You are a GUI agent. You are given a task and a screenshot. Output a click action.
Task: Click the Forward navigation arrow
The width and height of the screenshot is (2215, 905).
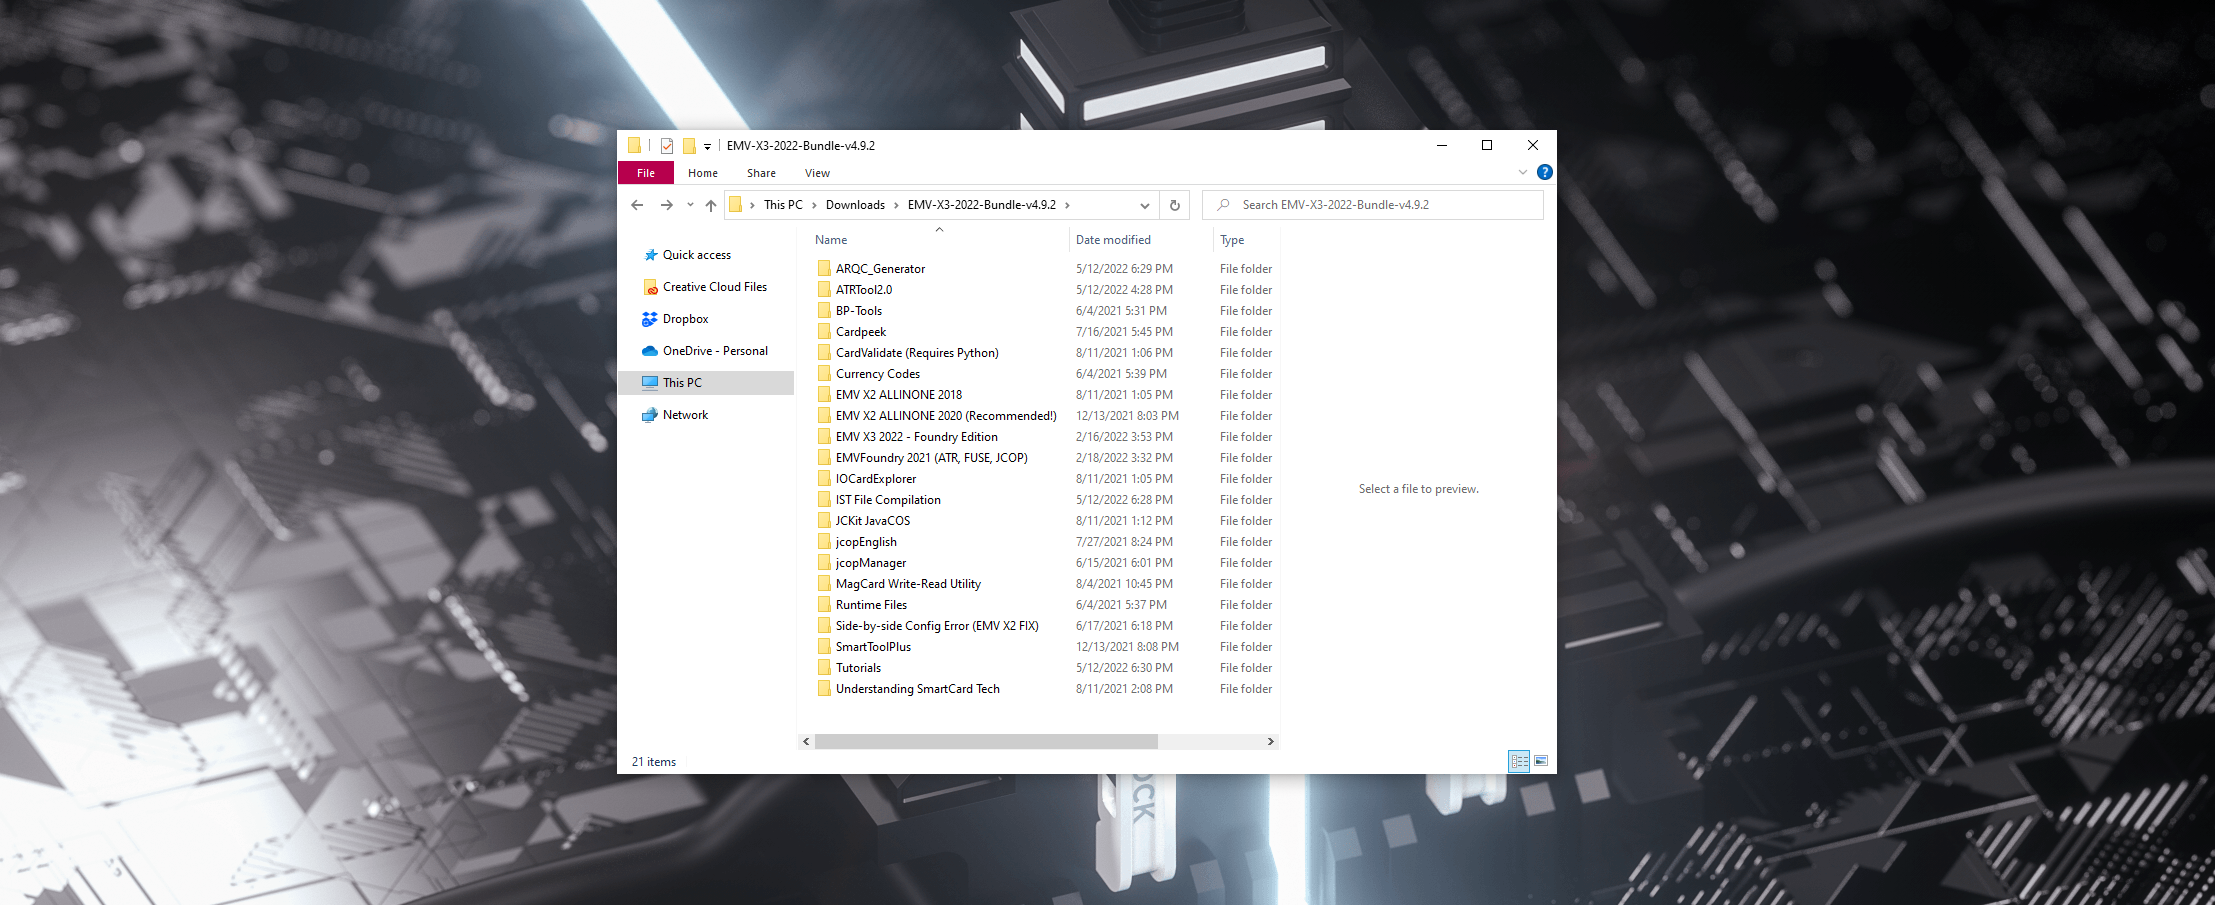point(666,205)
